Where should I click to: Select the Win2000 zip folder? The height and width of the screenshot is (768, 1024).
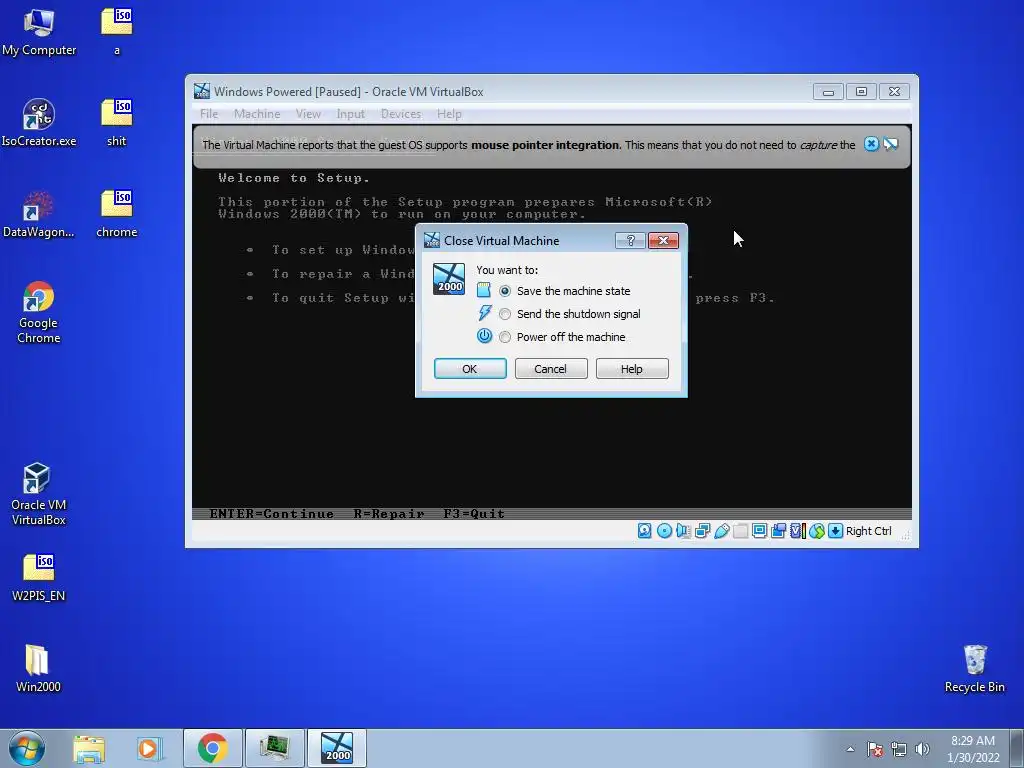(x=38, y=668)
